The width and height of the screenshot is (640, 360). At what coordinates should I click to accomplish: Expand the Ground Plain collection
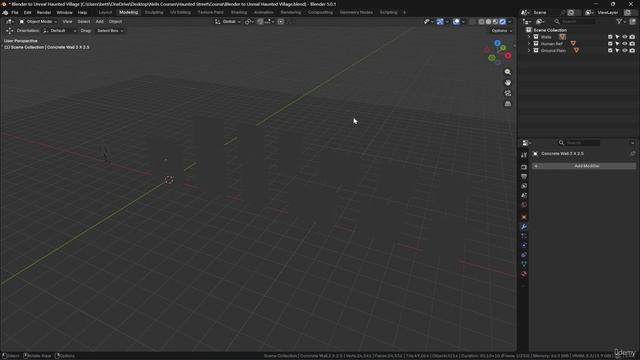pyautogui.click(x=529, y=51)
